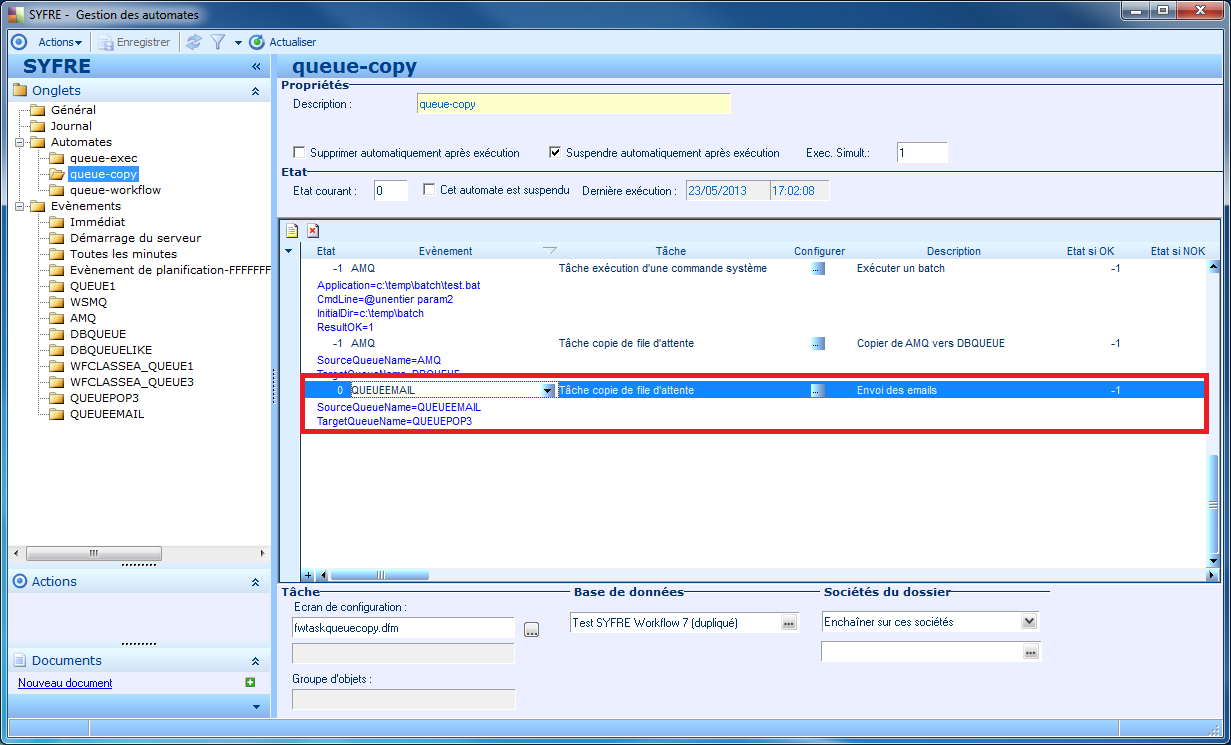Click the WFCLASSEA_QUEUE1 folder icon
The image size is (1231, 745).
56,366
